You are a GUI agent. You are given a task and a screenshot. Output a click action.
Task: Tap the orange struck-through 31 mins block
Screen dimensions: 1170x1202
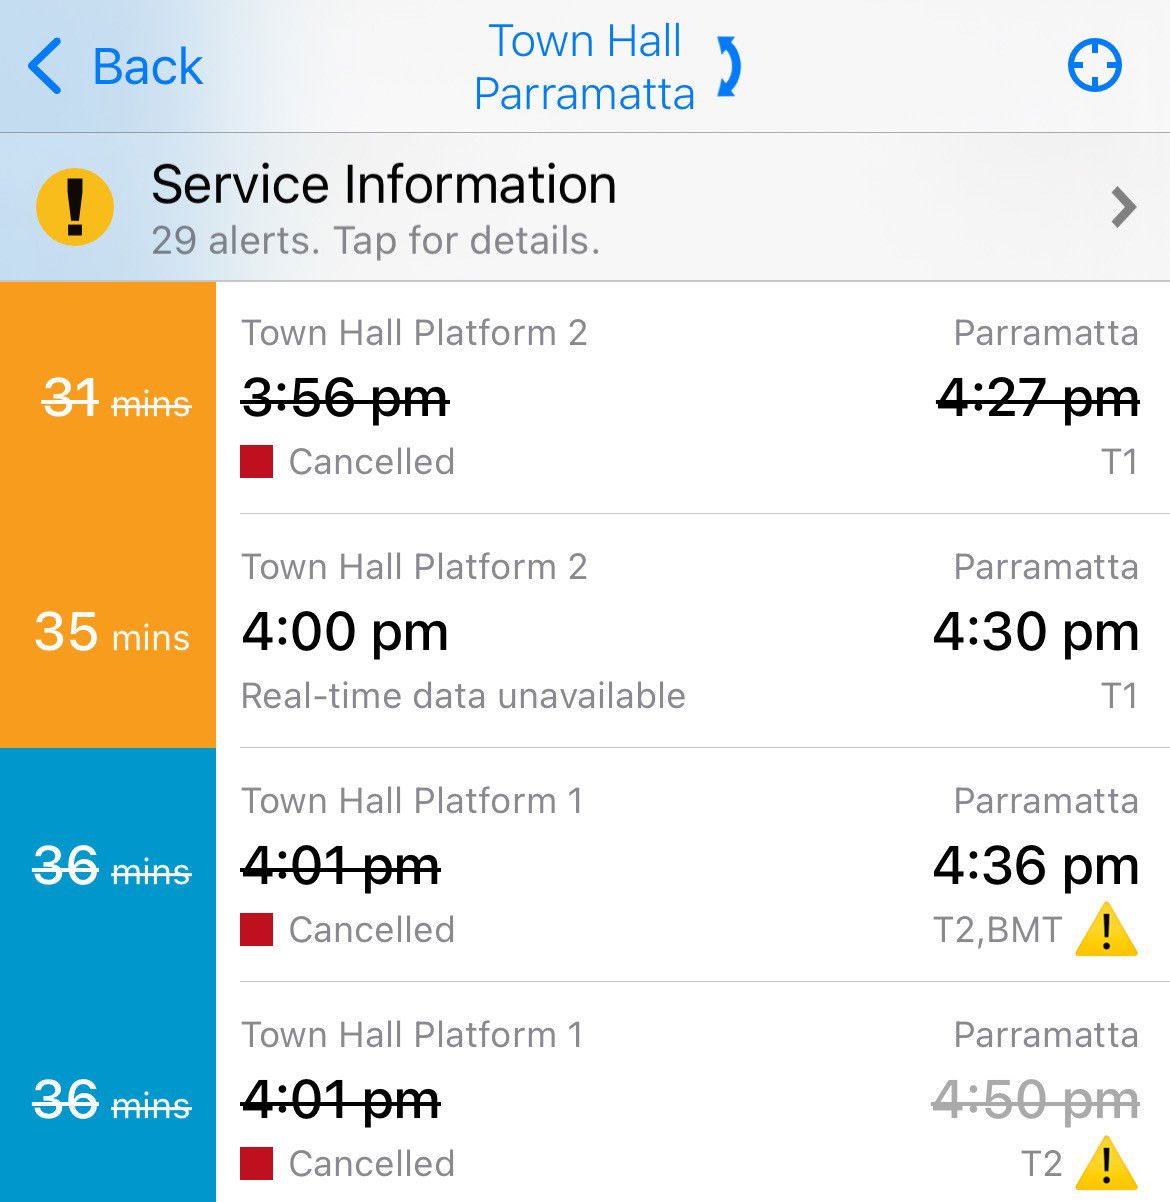(x=108, y=398)
